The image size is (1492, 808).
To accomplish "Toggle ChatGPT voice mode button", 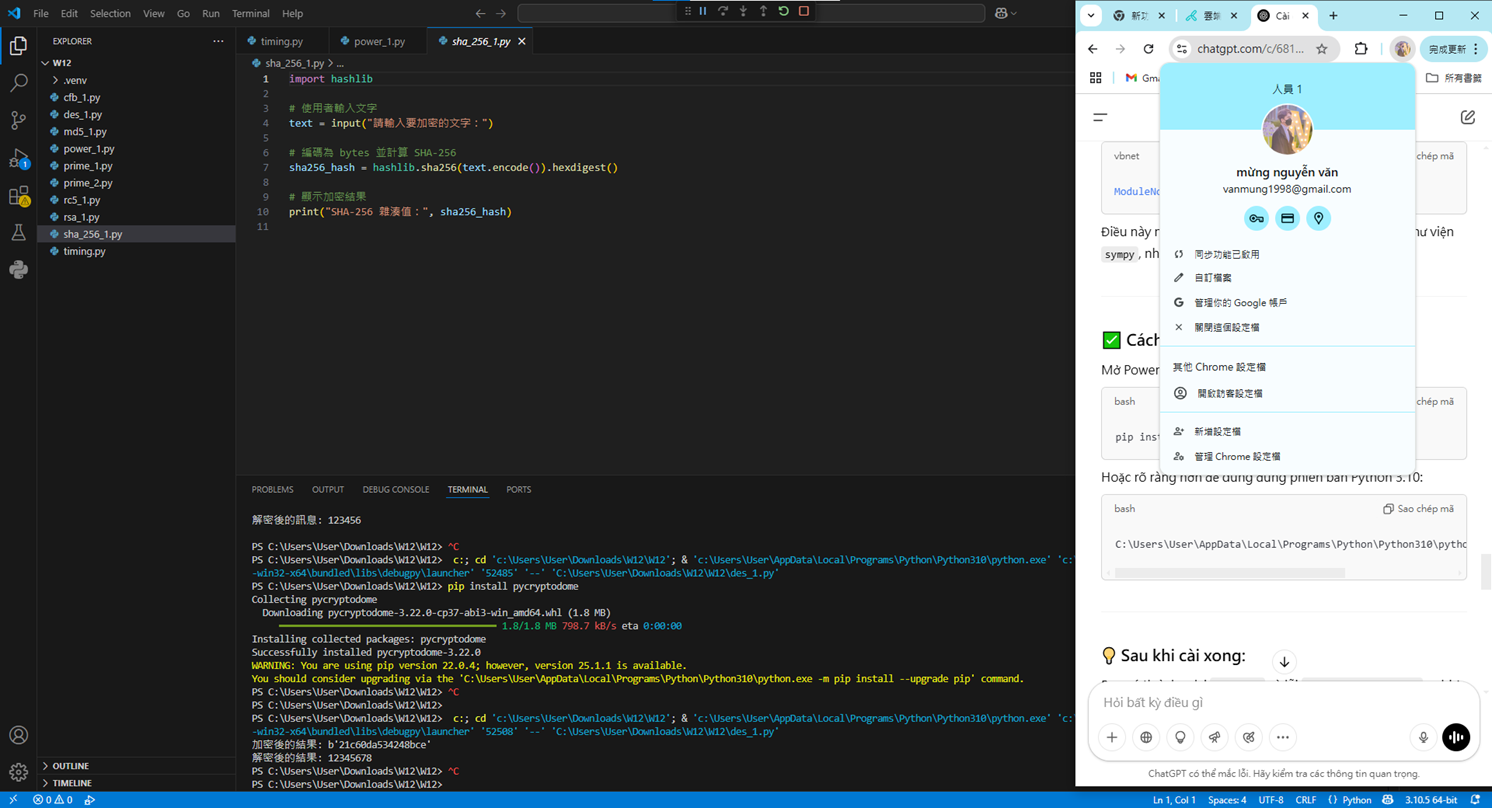I will [1456, 737].
